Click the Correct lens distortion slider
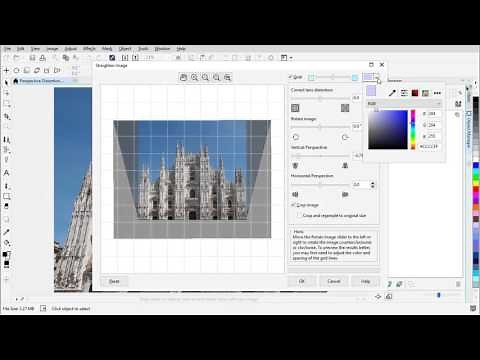This screenshot has height=360, width=480. click(x=320, y=98)
